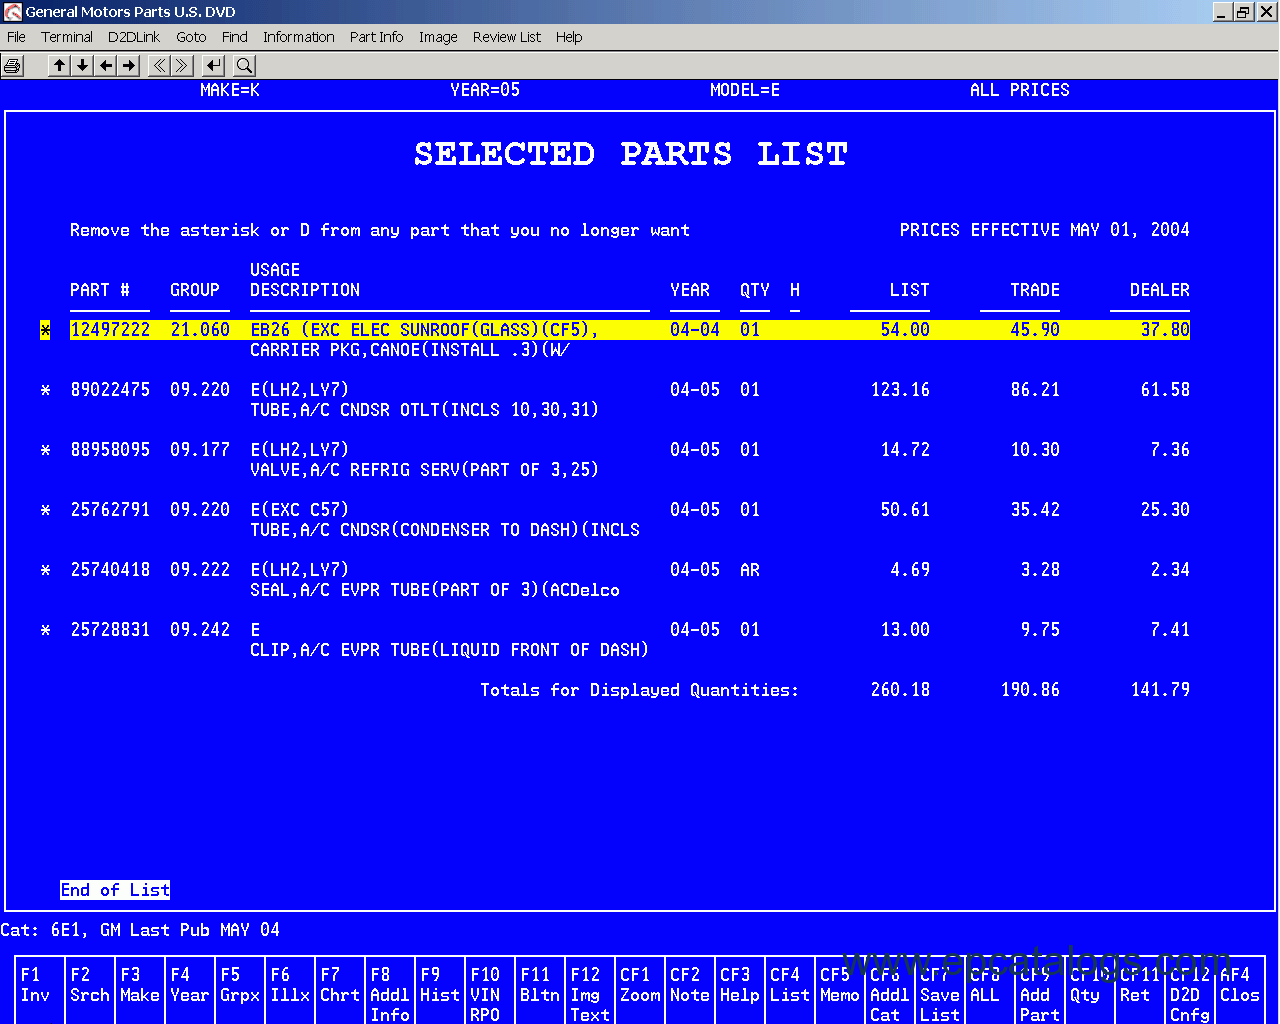Open the Review List menu
Screen dimensions: 1280x1024
click(x=506, y=37)
